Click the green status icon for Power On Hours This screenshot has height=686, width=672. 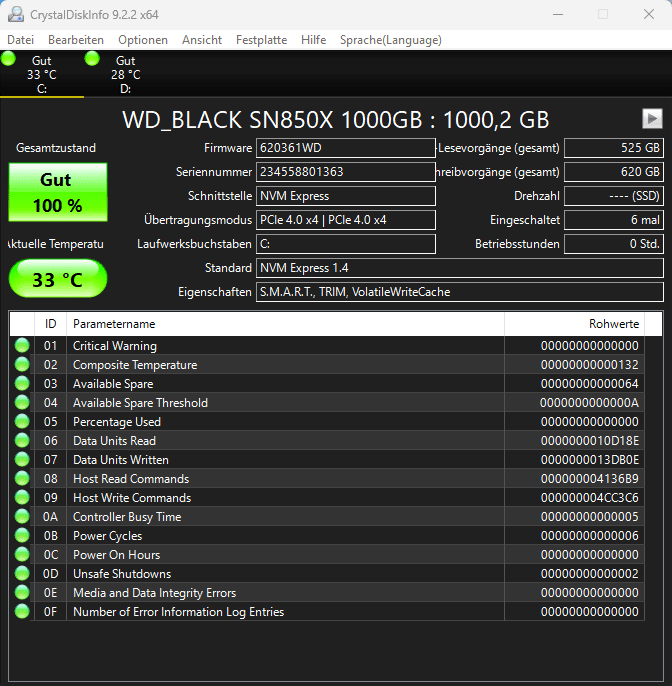coord(22,555)
